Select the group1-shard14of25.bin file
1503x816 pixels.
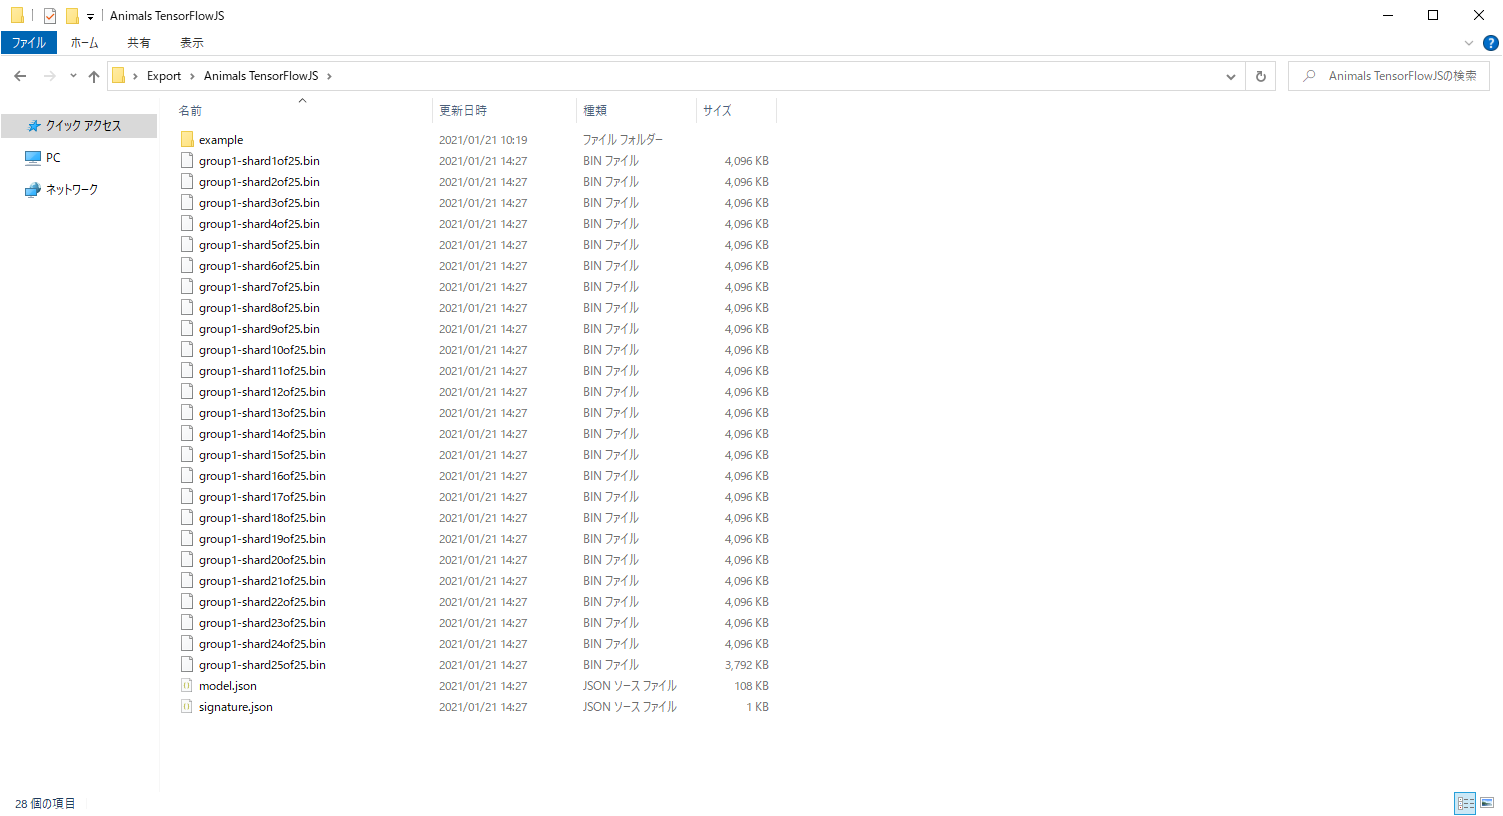[x=262, y=434]
